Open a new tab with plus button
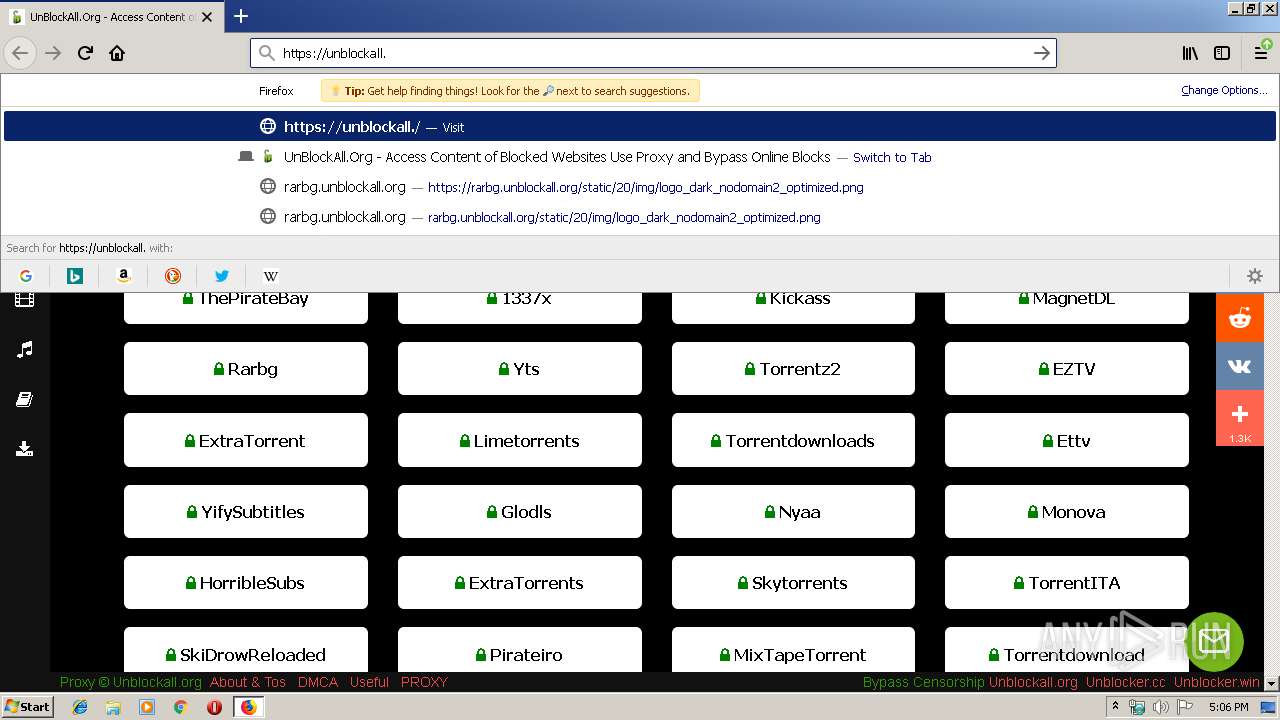 click(x=241, y=16)
